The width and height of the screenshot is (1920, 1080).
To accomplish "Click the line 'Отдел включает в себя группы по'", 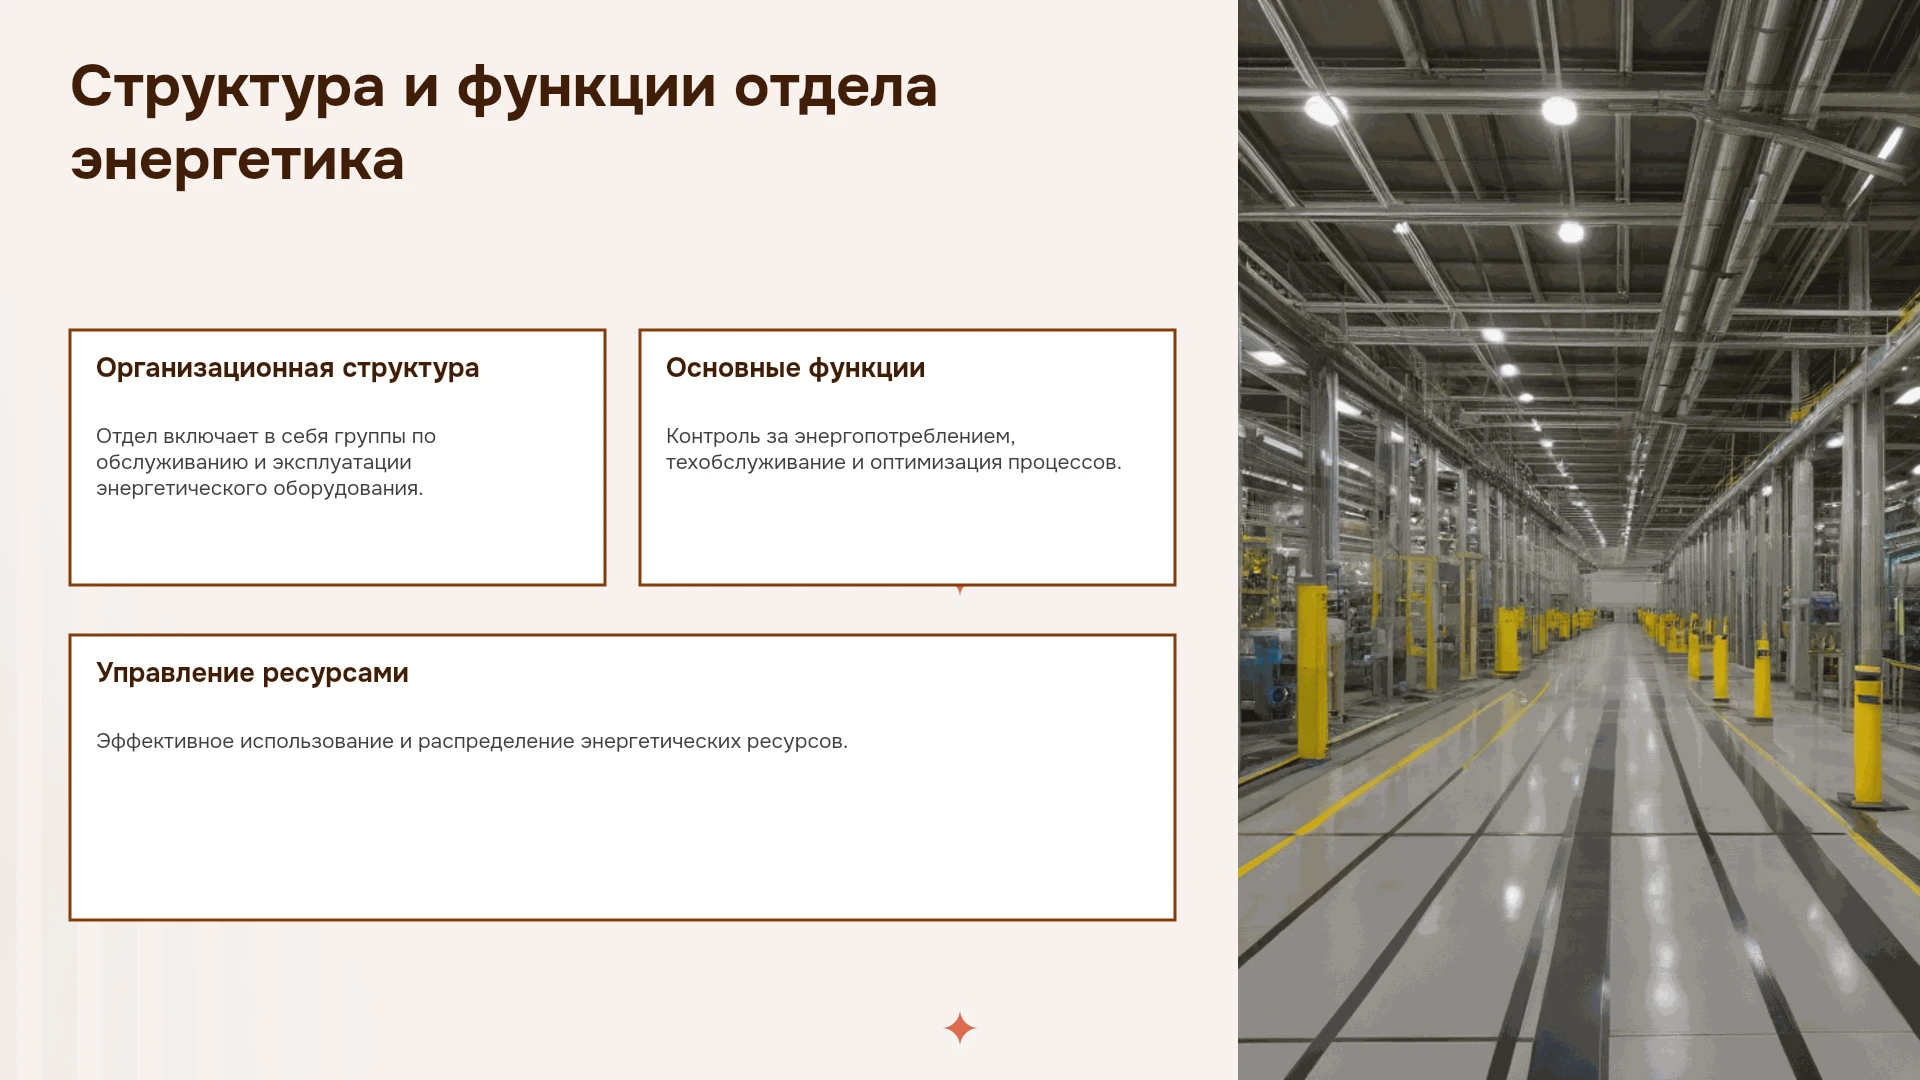I will pyautogui.click(x=266, y=436).
